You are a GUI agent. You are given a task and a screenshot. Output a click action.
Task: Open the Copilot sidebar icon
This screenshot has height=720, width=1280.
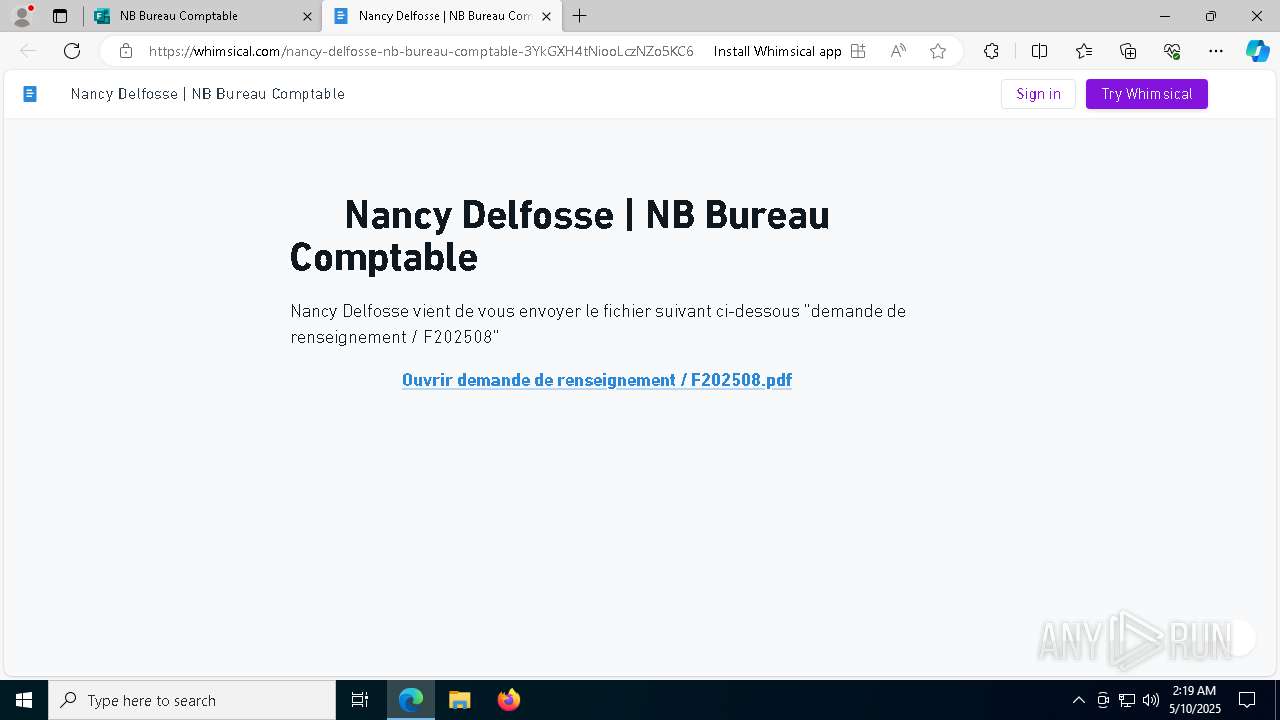(1257, 51)
